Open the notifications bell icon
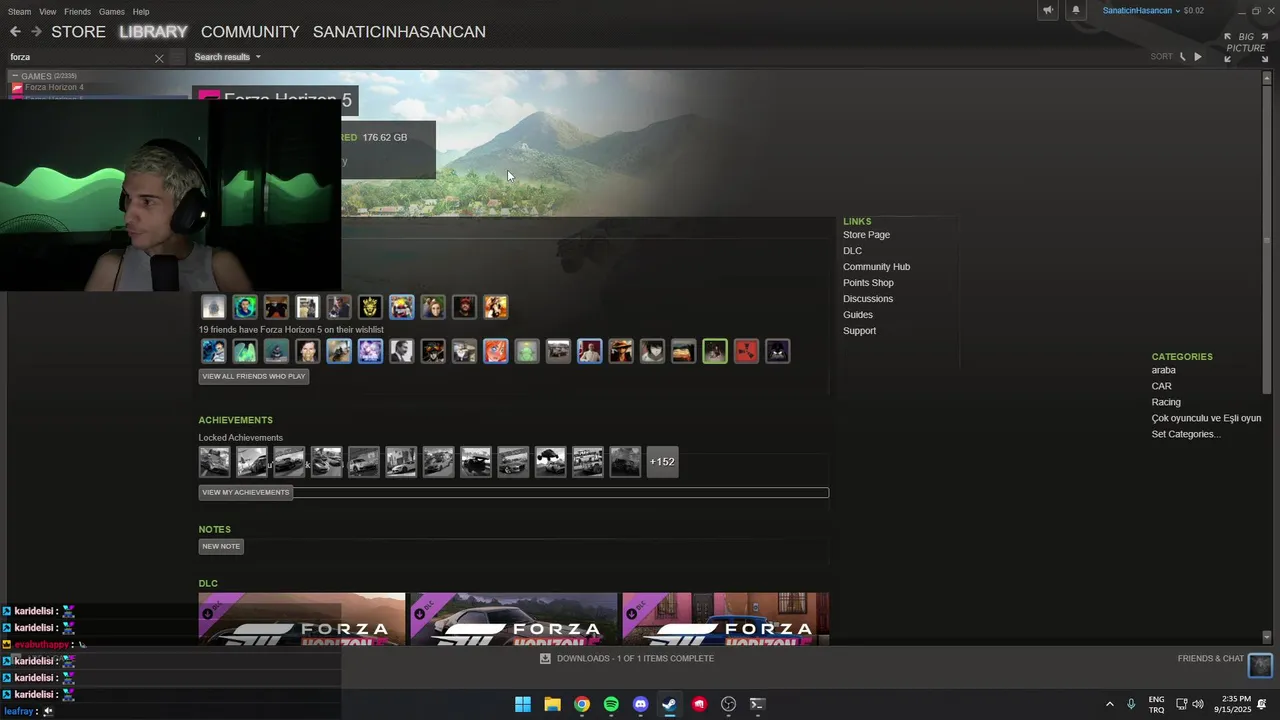The width and height of the screenshot is (1280, 720). tap(1076, 11)
